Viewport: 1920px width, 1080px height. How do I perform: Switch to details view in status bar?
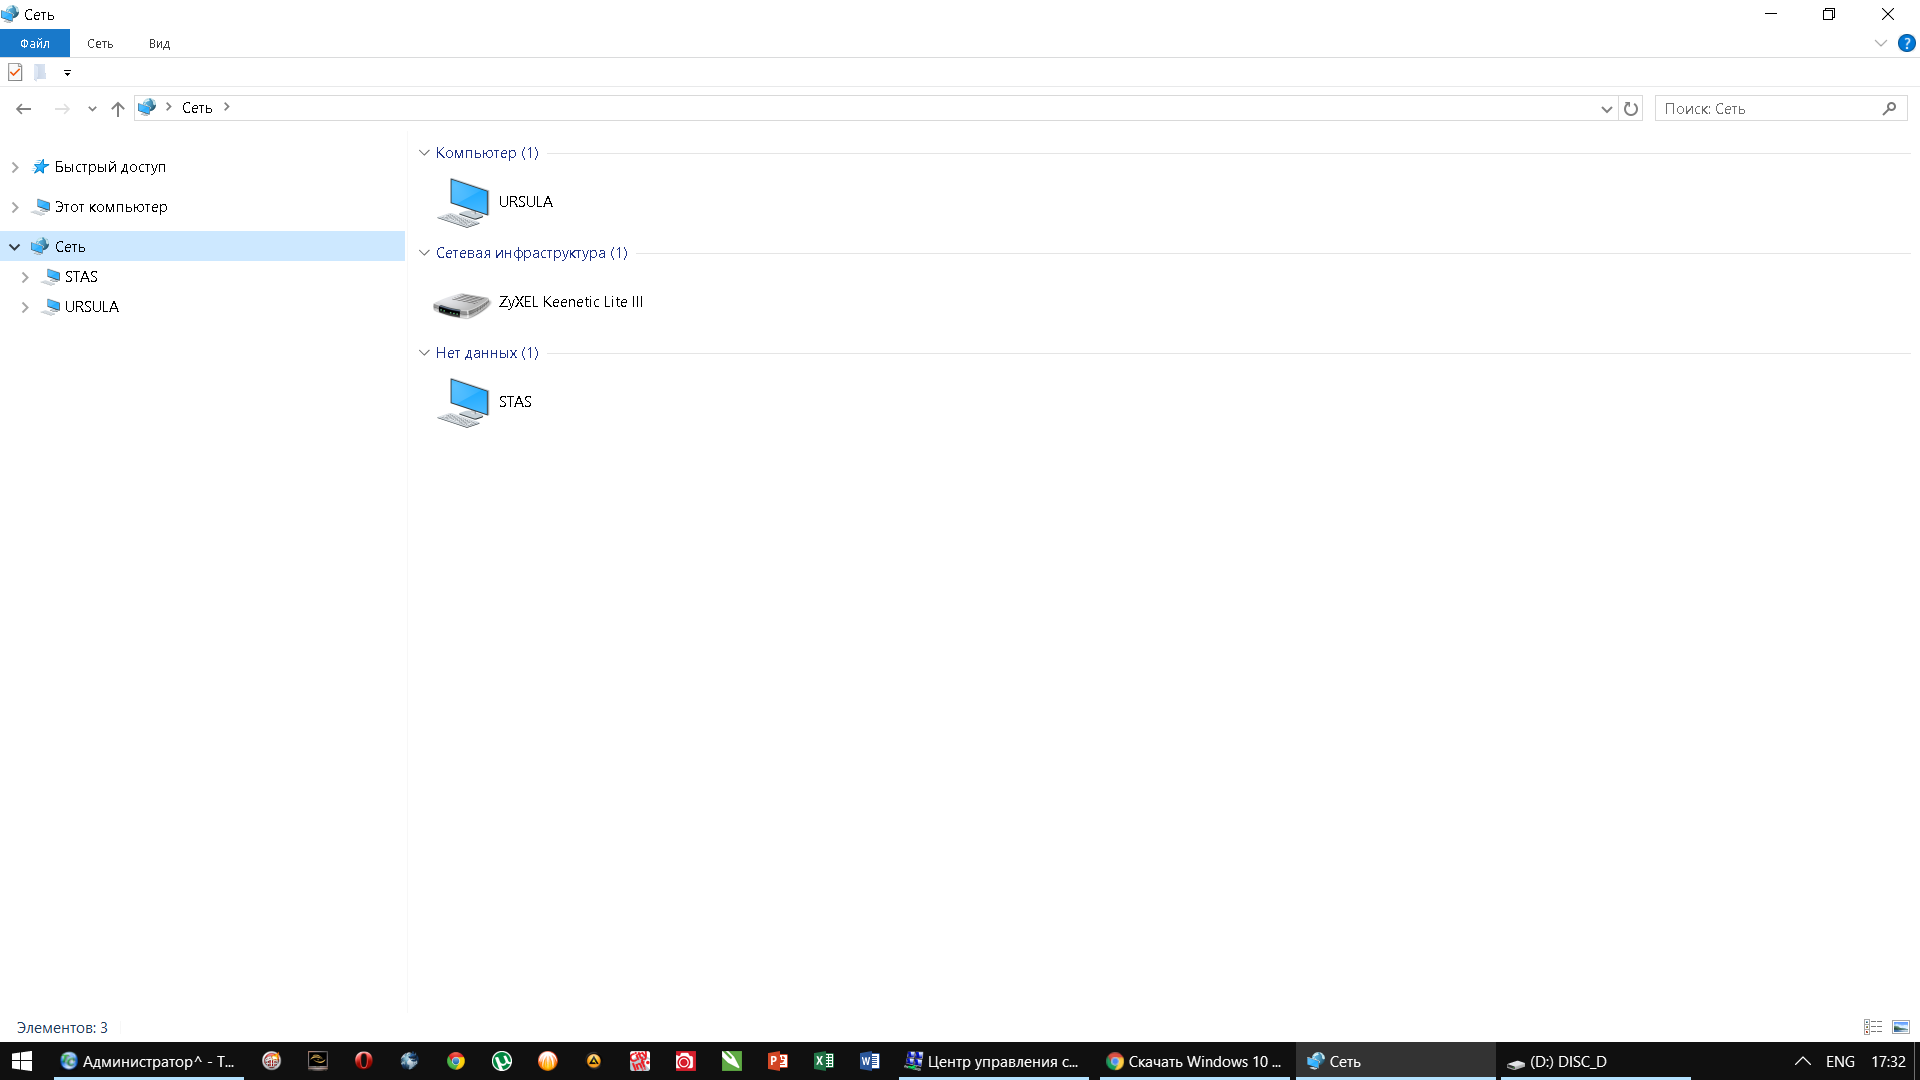point(1873,1027)
